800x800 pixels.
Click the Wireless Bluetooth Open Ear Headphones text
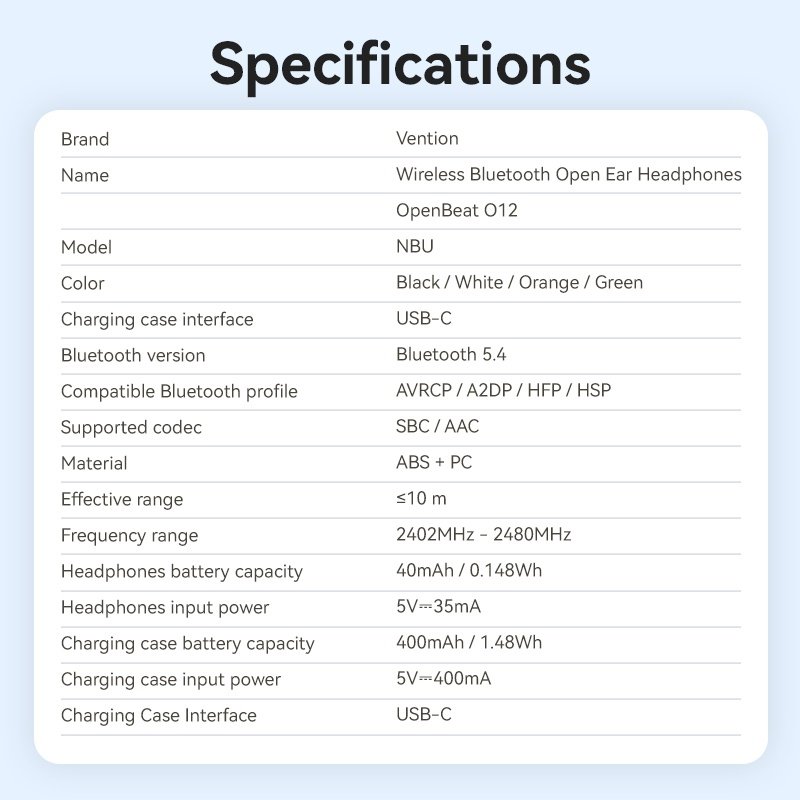coord(568,175)
